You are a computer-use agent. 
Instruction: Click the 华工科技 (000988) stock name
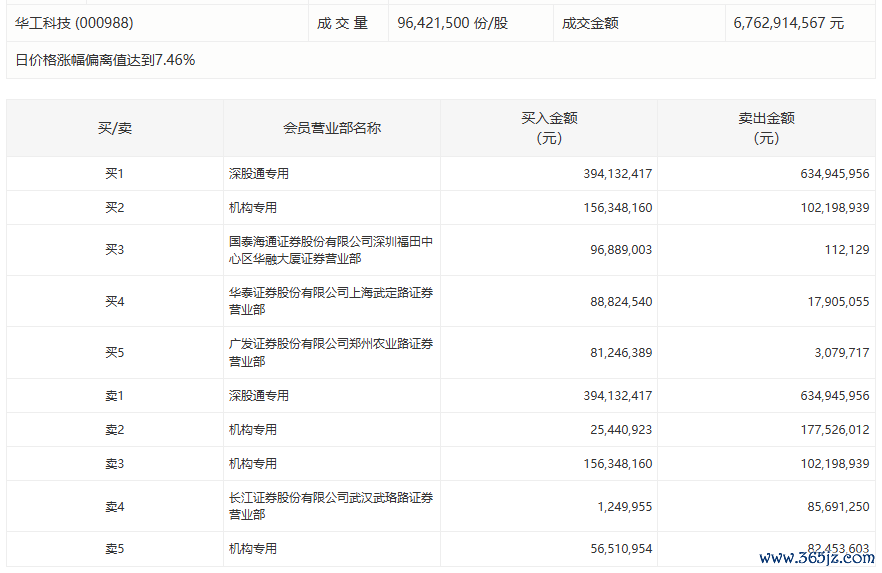click(x=74, y=22)
